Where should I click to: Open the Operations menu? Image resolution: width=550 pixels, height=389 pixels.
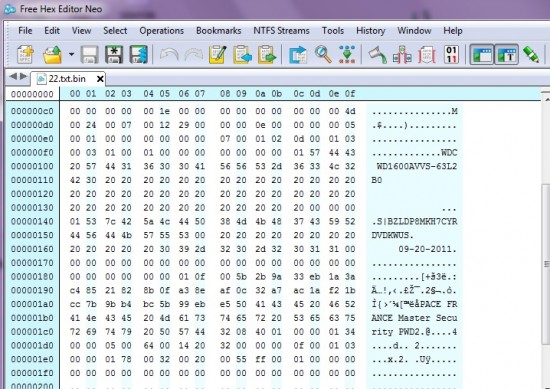pyautogui.click(x=161, y=31)
